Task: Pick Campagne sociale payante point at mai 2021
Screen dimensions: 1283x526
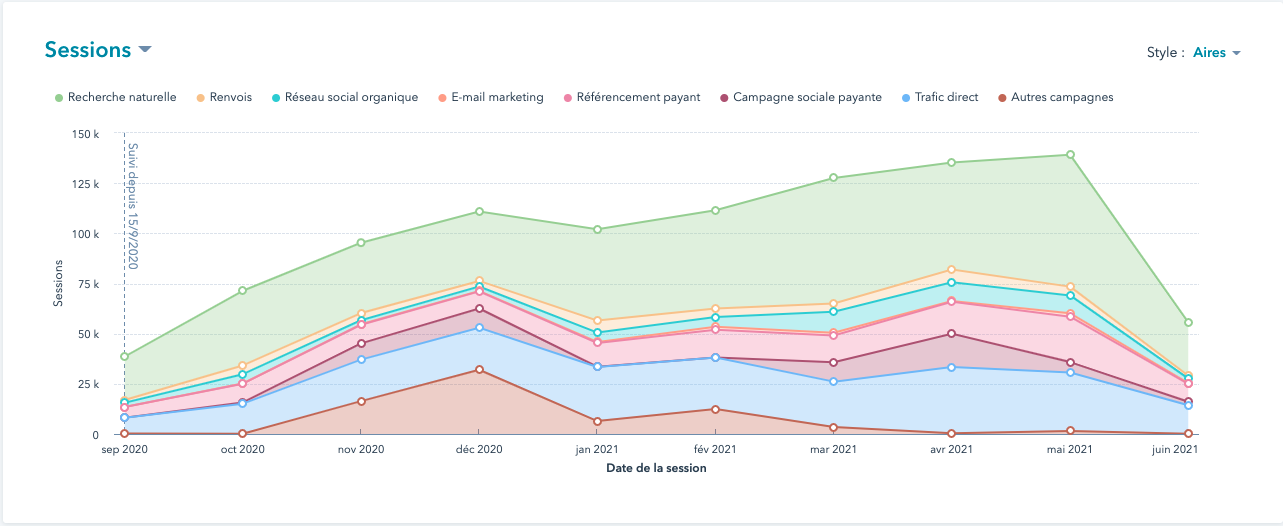Action: [1070, 362]
